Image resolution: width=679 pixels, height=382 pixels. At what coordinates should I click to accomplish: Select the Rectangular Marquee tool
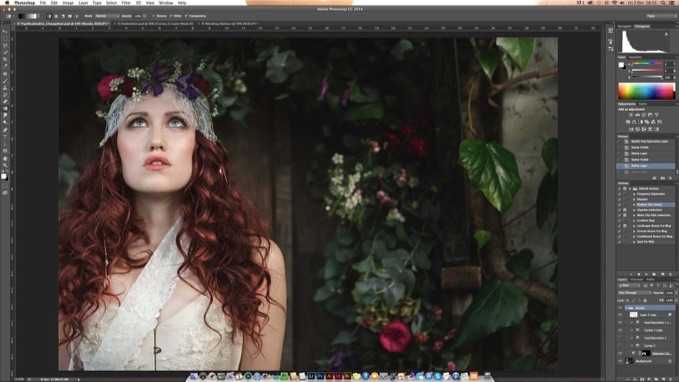[x=5, y=39]
